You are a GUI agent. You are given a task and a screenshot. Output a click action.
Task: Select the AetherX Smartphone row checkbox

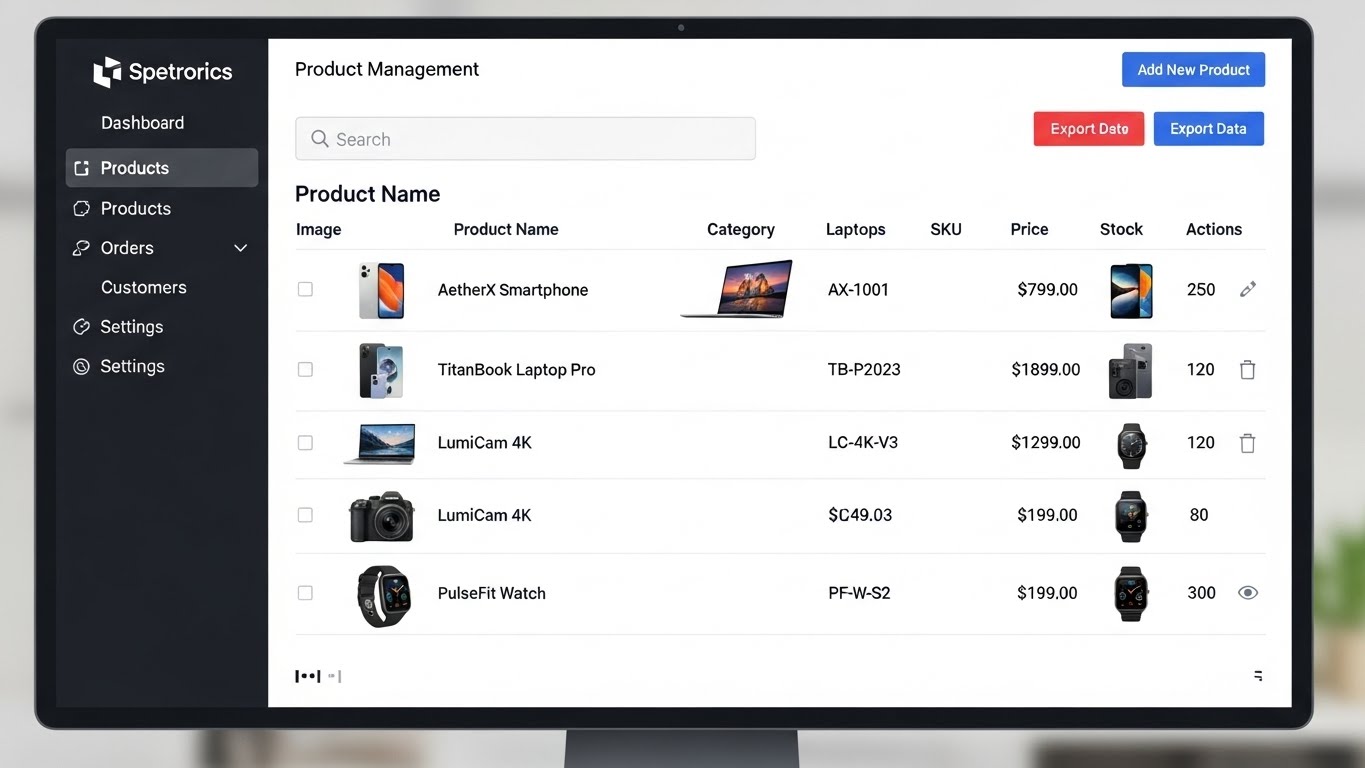tap(305, 289)
